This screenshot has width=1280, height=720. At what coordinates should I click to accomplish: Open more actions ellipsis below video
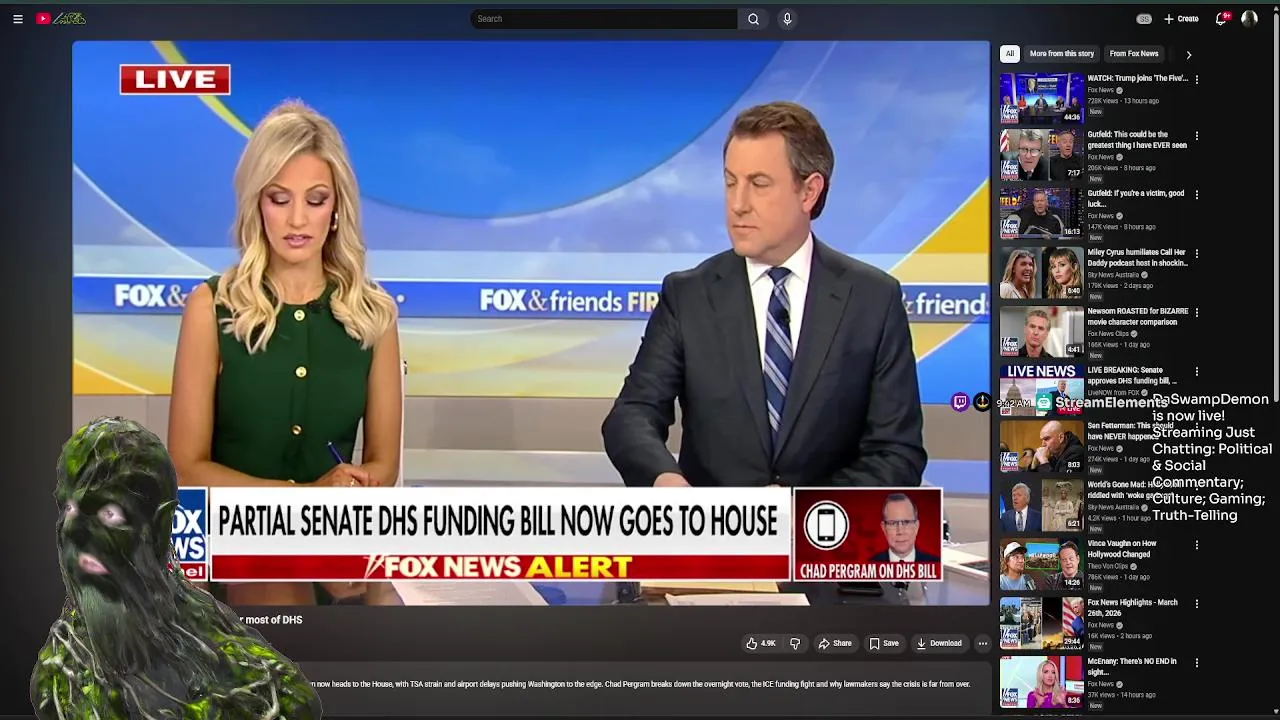click(983, 644)
